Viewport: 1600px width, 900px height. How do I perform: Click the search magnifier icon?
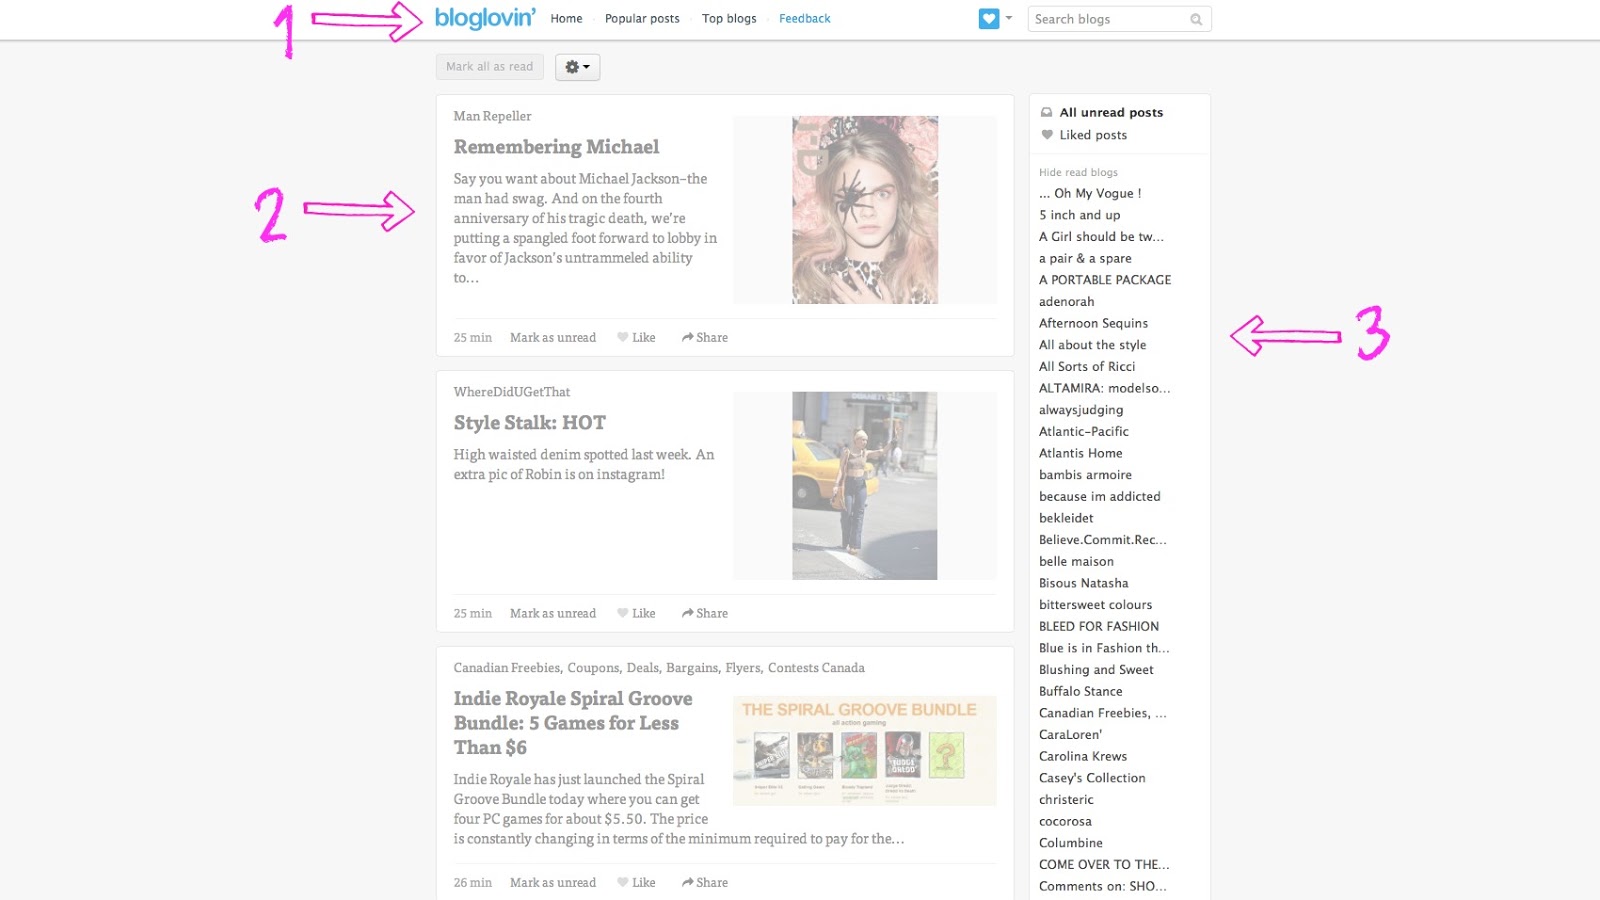1196,19
